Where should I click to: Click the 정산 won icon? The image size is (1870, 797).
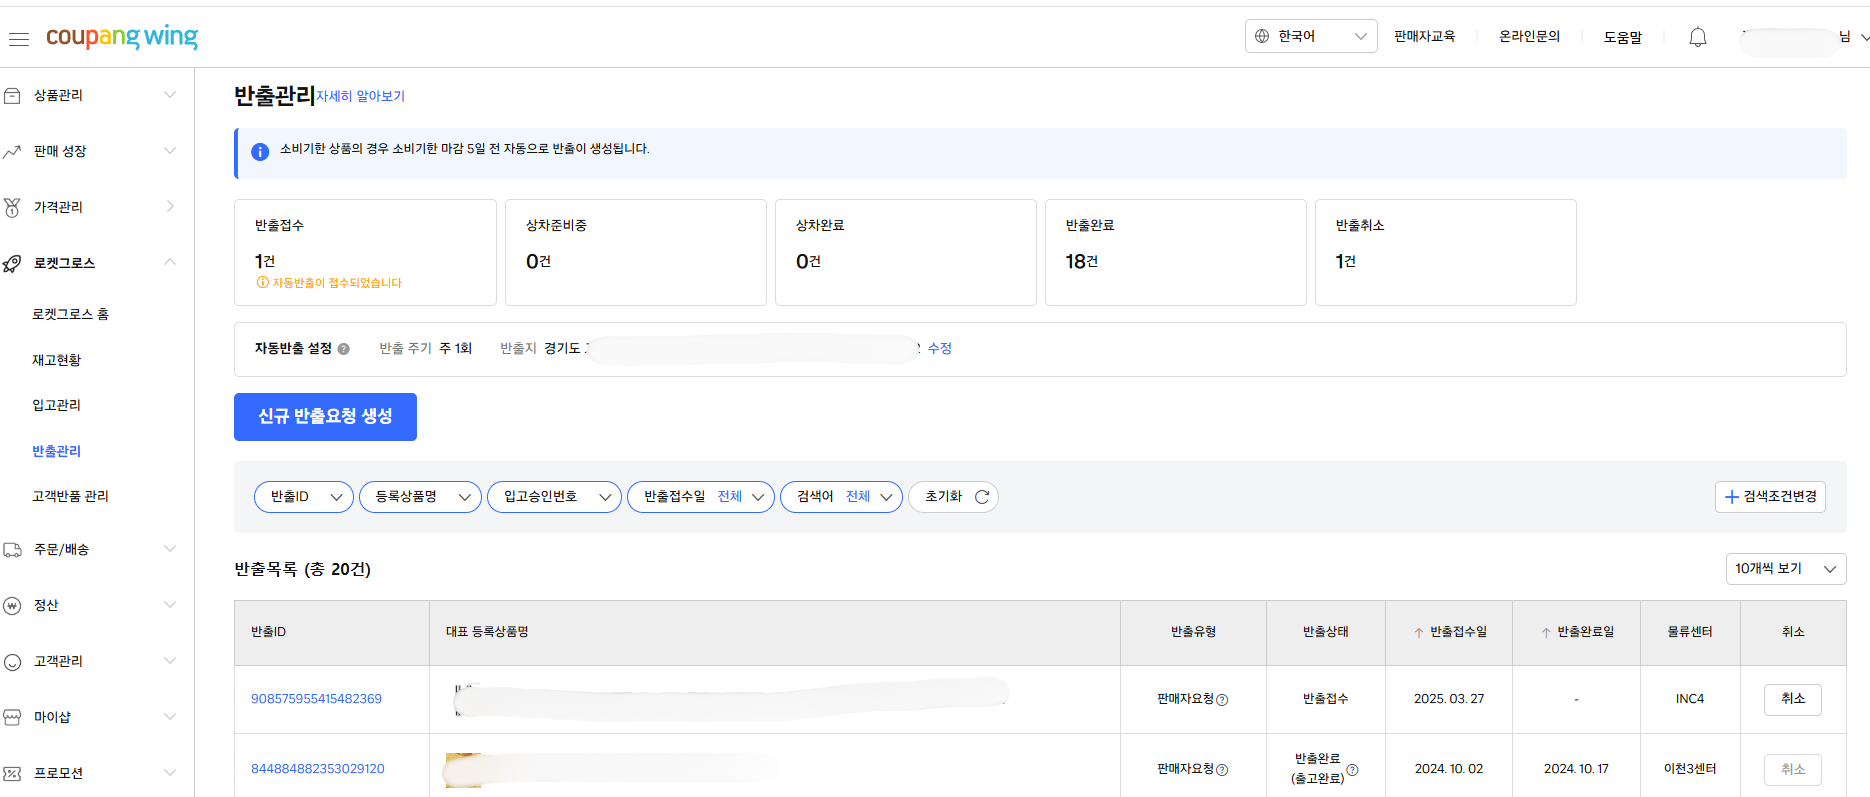[12, 605]
